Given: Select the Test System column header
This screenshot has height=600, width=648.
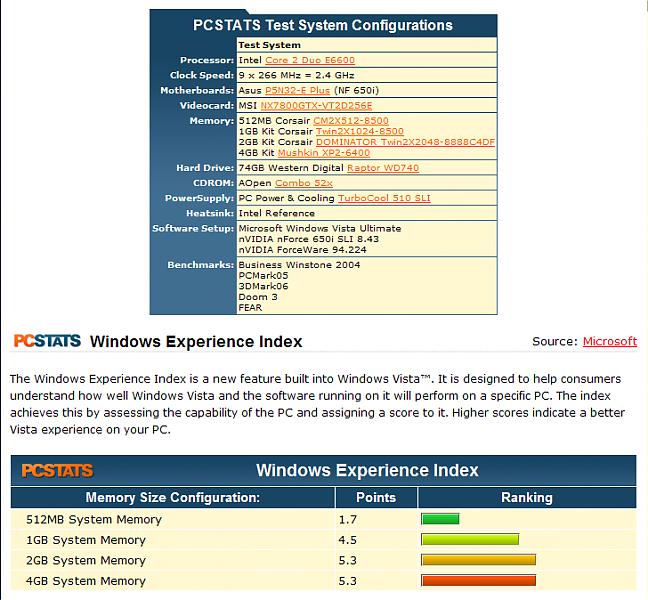Looking at the screenshot, I should click(269, 45).
